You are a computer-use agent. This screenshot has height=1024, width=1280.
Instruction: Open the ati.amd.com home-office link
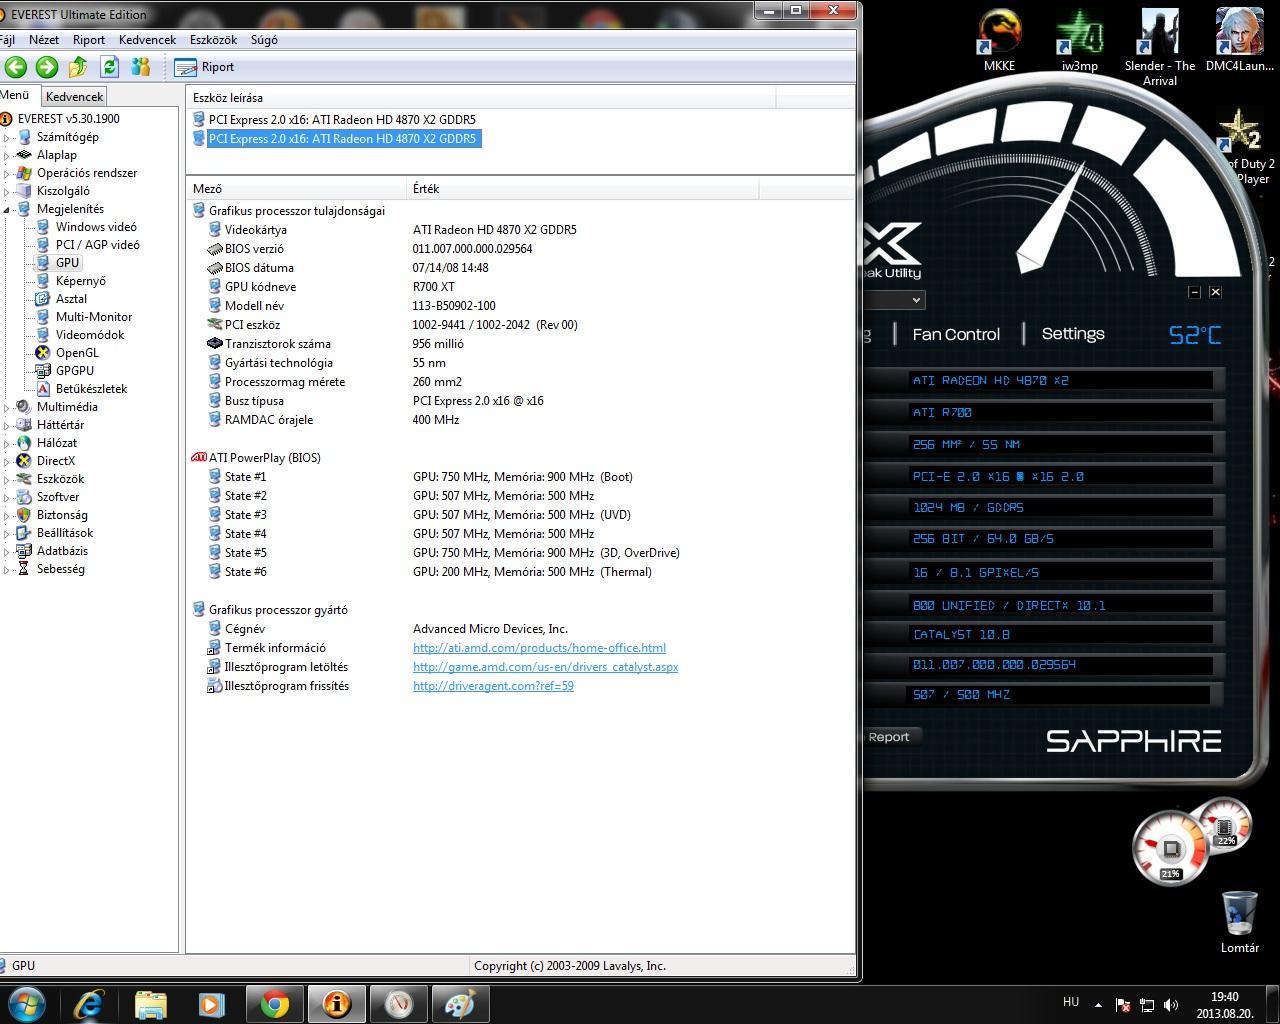(539, 648)
